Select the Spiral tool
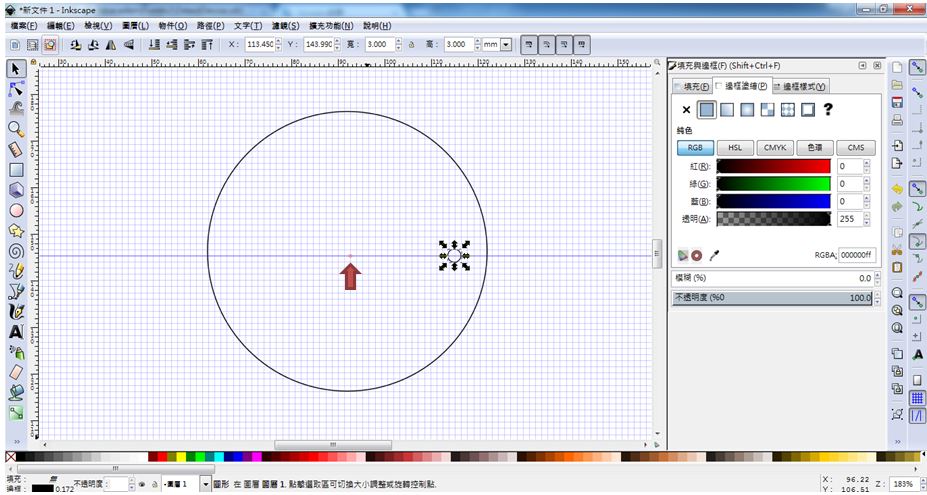927x495 pixels. tap(15, 251)
